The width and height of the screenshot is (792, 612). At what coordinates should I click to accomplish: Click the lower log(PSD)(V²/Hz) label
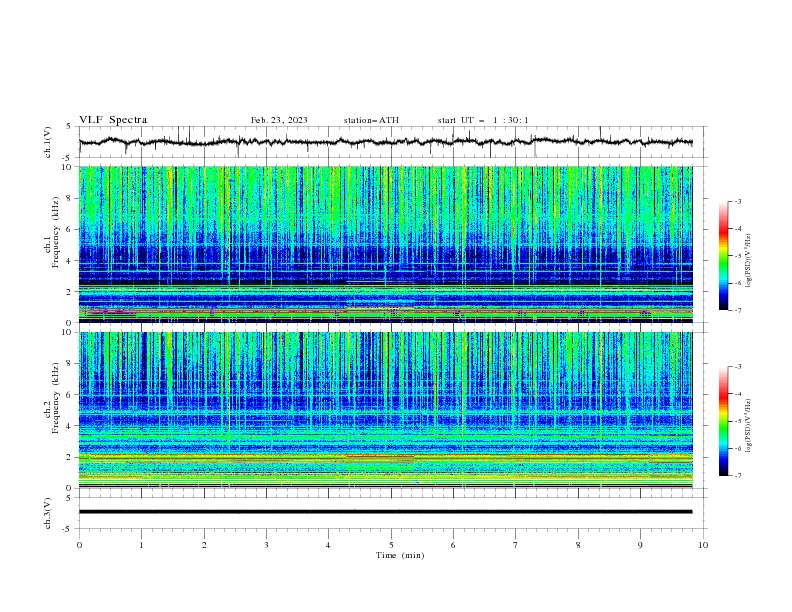point(748,425)
